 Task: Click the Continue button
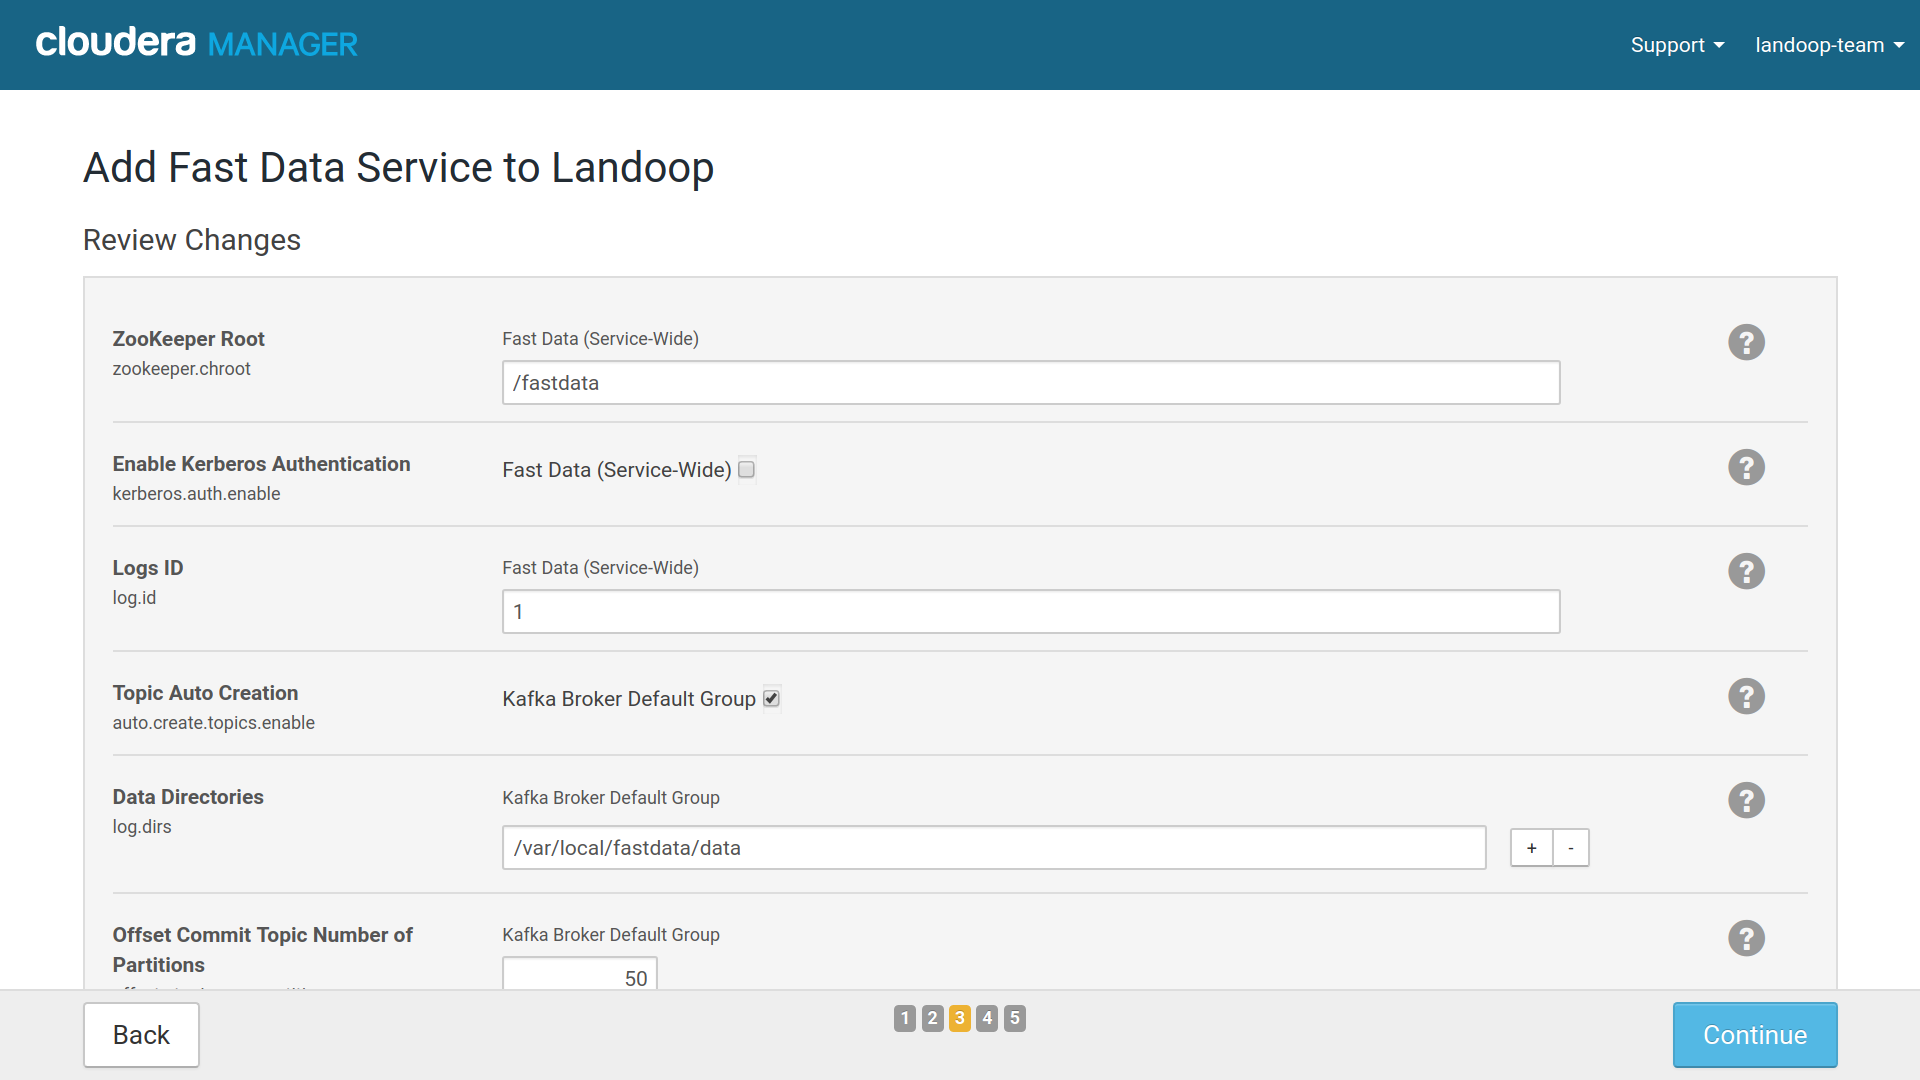click(x=1755, y=1035)
